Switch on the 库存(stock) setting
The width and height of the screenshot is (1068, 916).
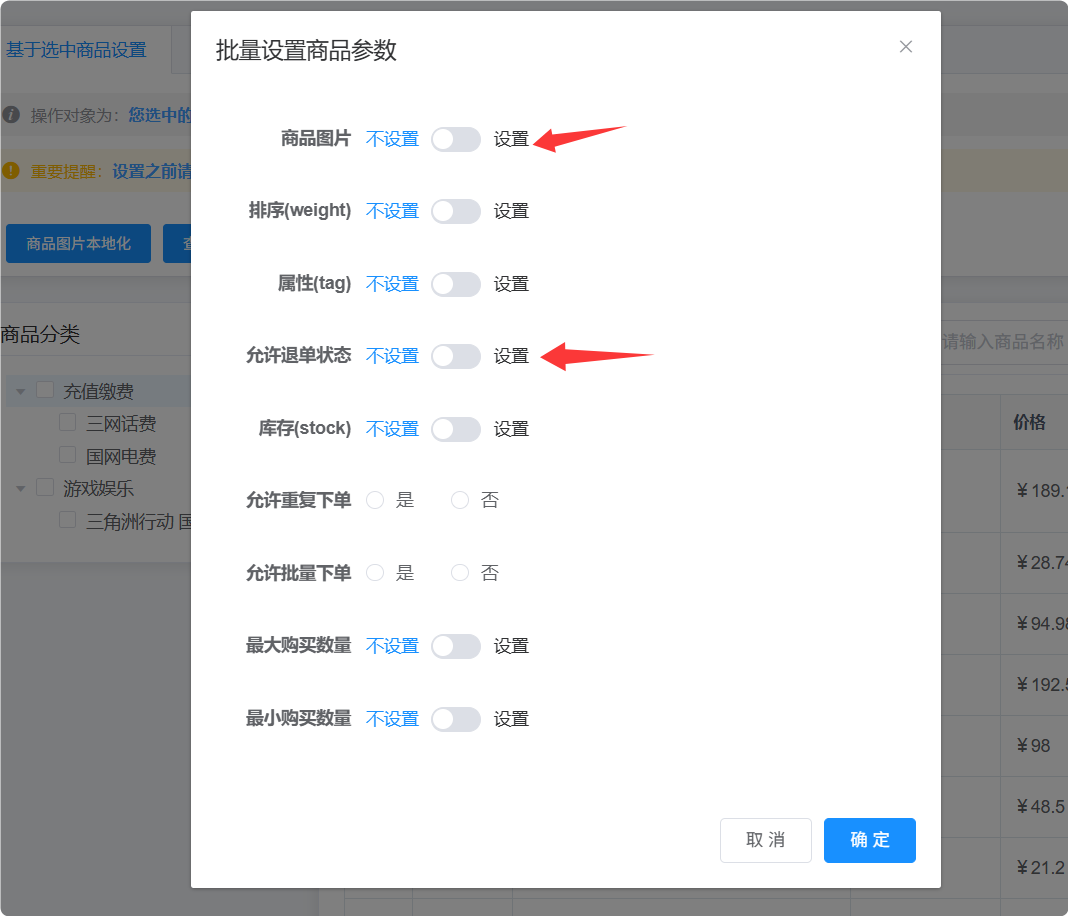[456, 429]
